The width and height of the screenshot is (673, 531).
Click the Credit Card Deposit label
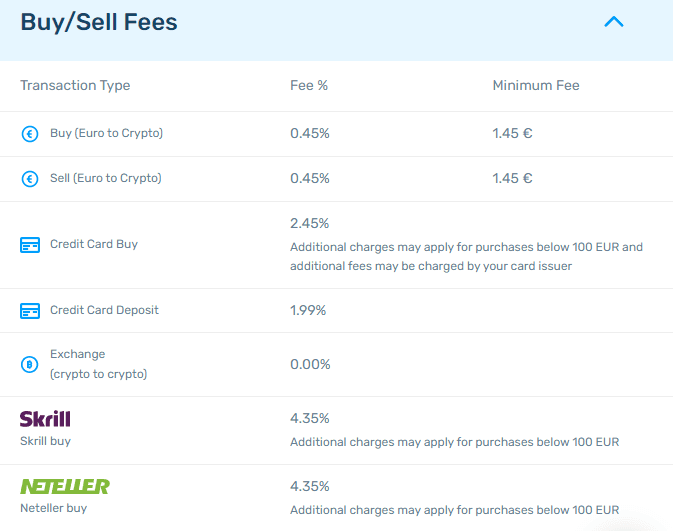coord(104,310)
